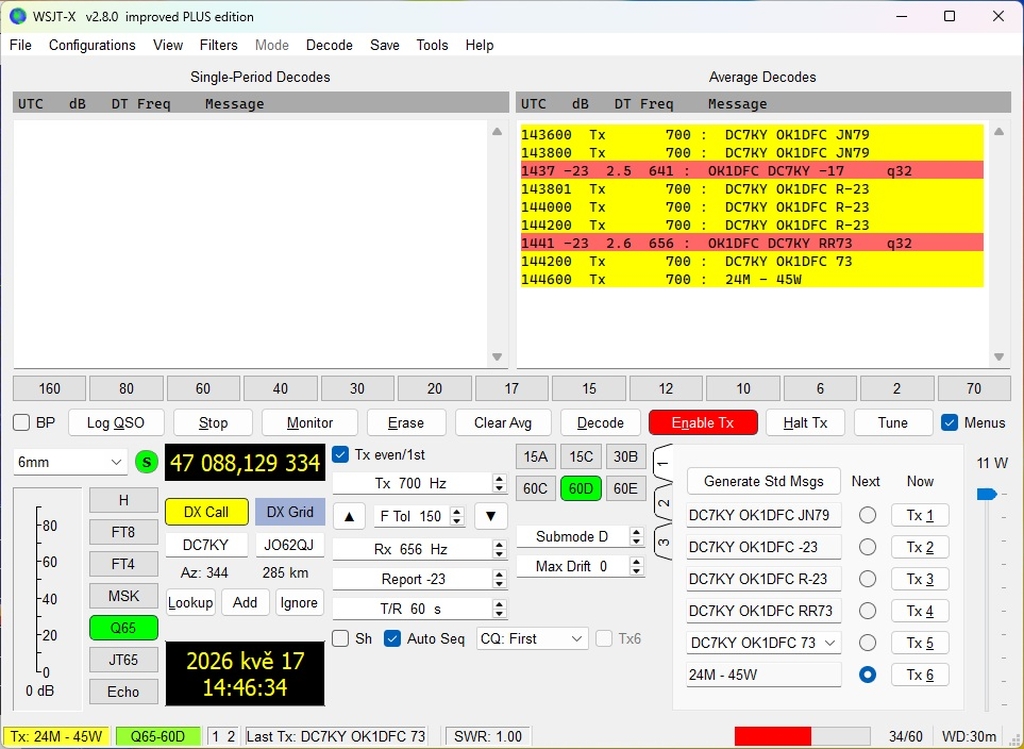Click the yellow DX Call button
Image resolution: width=1024 pixels, height=749 pixels.
tap(206, 512)
